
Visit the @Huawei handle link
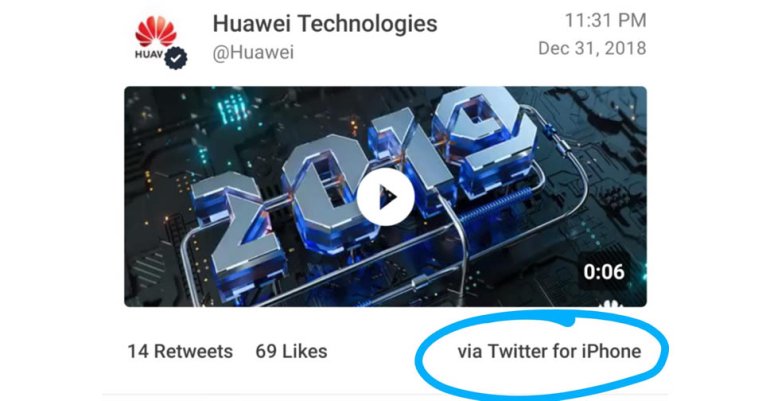[253, 52]
